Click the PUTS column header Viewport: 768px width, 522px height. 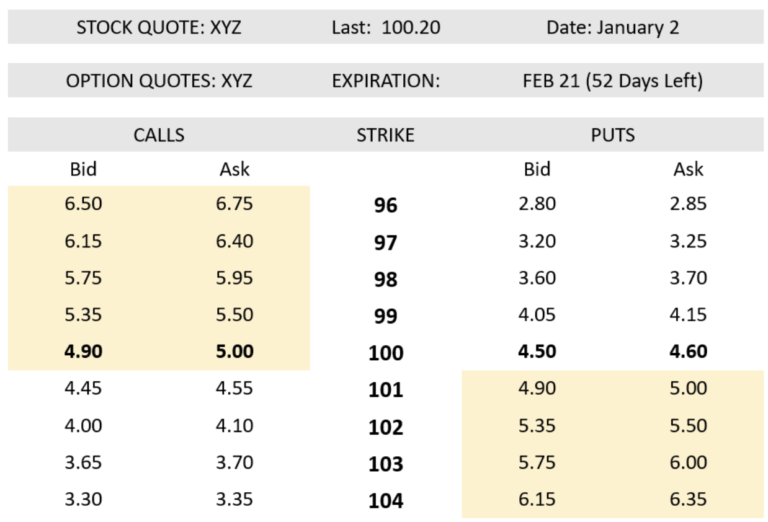[613, 135]
